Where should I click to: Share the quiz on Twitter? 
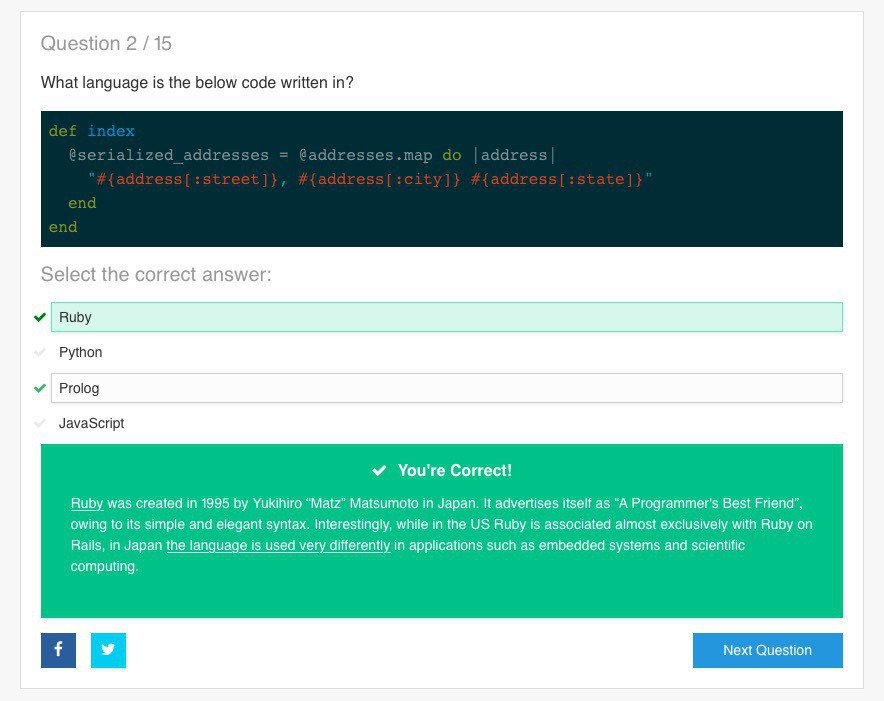click(x=108, y=650)
